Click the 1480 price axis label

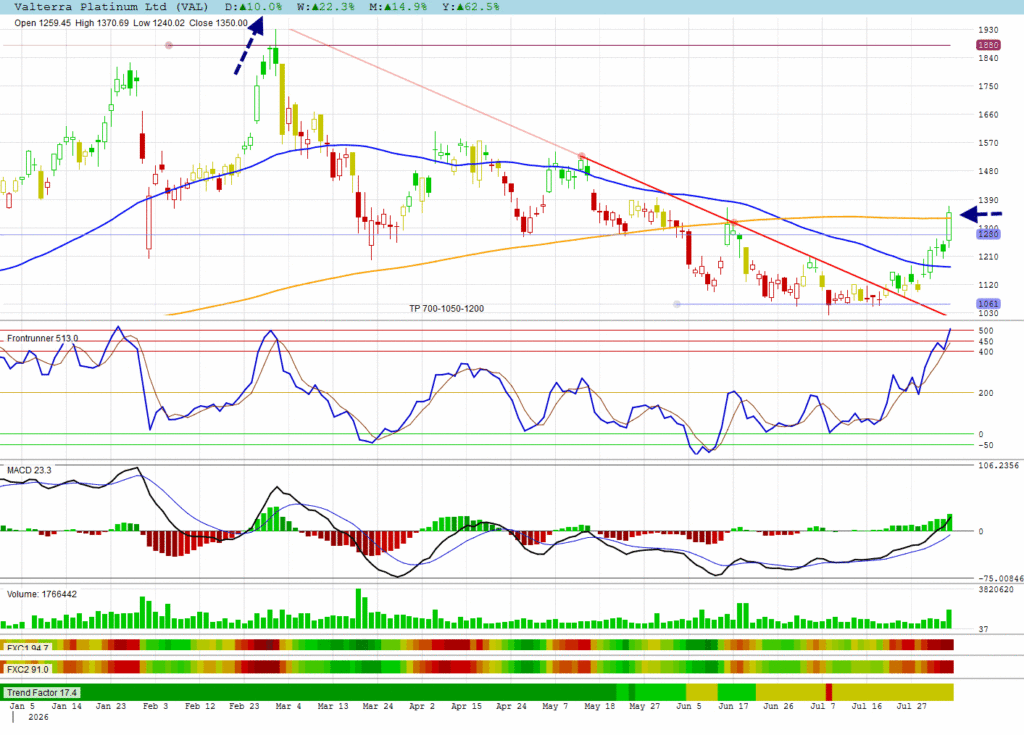click(988, 171)
